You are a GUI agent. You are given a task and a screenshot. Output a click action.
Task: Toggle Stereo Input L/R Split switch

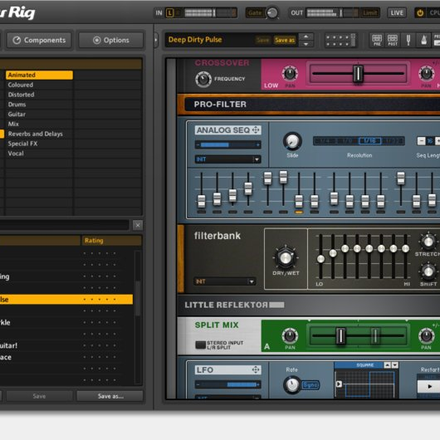click(200, 345)
